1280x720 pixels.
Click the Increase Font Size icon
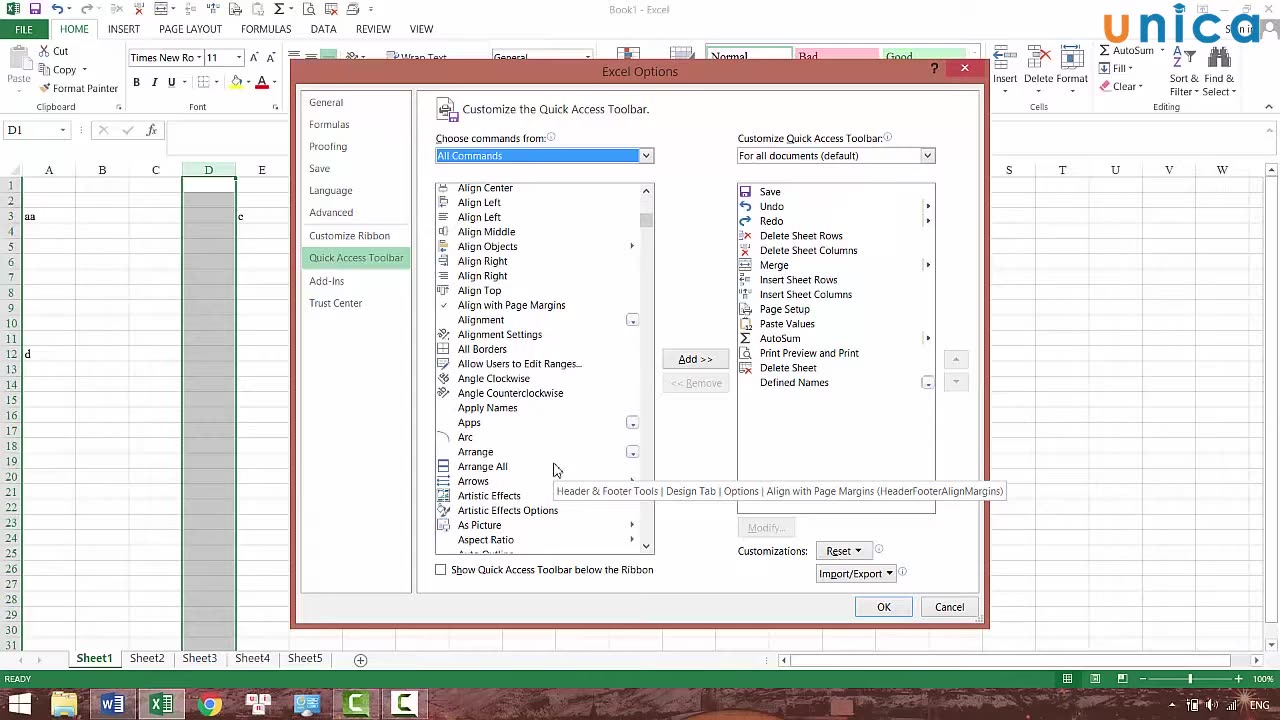(255, 57)
